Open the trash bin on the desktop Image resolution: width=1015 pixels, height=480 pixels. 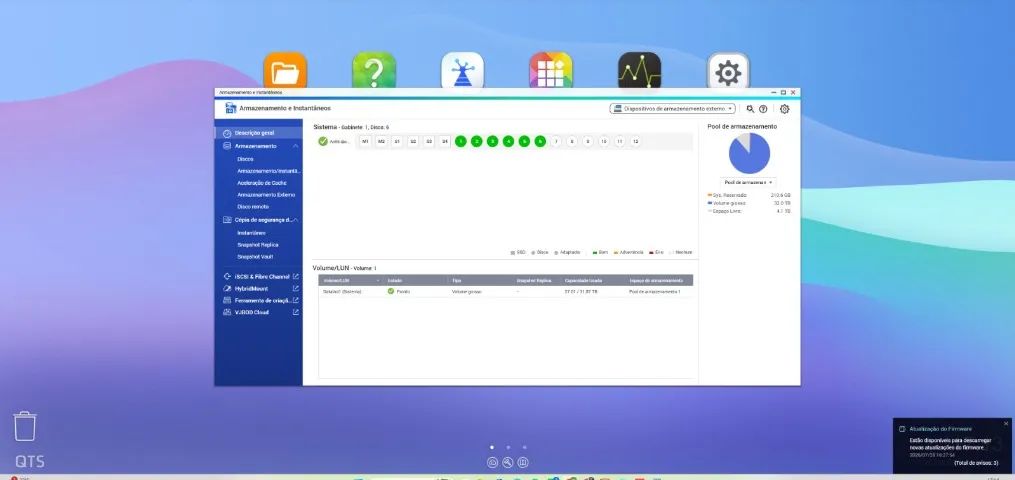[25, 426]
